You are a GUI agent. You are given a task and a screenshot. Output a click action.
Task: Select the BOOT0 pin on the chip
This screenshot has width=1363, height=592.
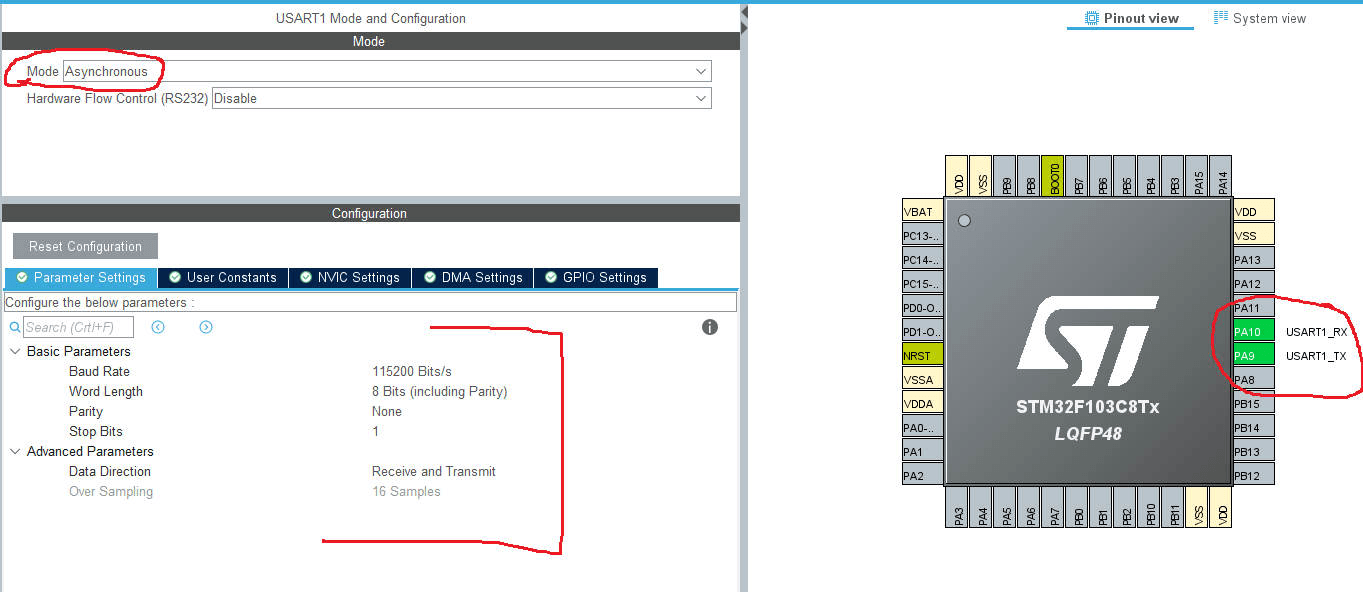[x=1052, y=175]
